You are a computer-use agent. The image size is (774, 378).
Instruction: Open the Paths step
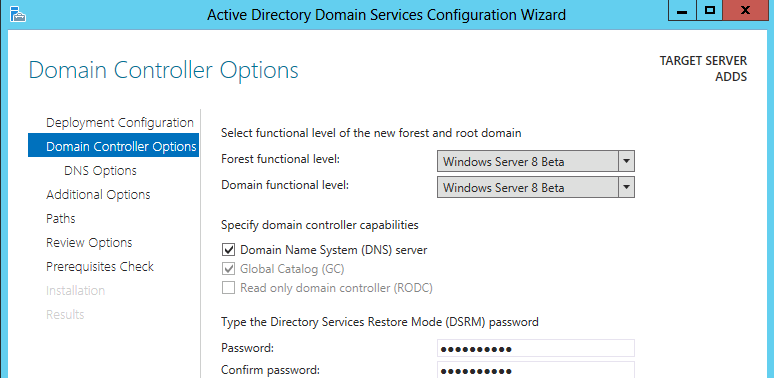(61, 218)
